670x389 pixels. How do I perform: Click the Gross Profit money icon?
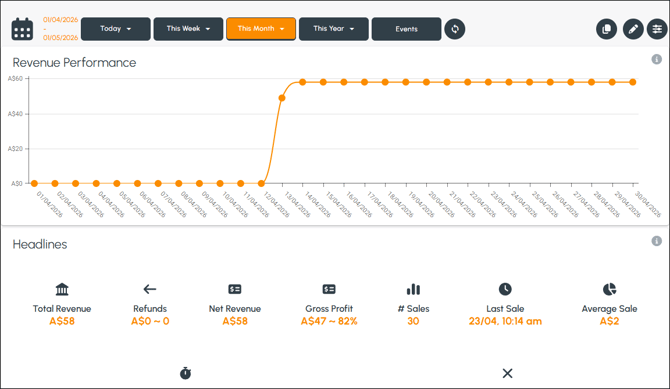(x=329, y=289)
